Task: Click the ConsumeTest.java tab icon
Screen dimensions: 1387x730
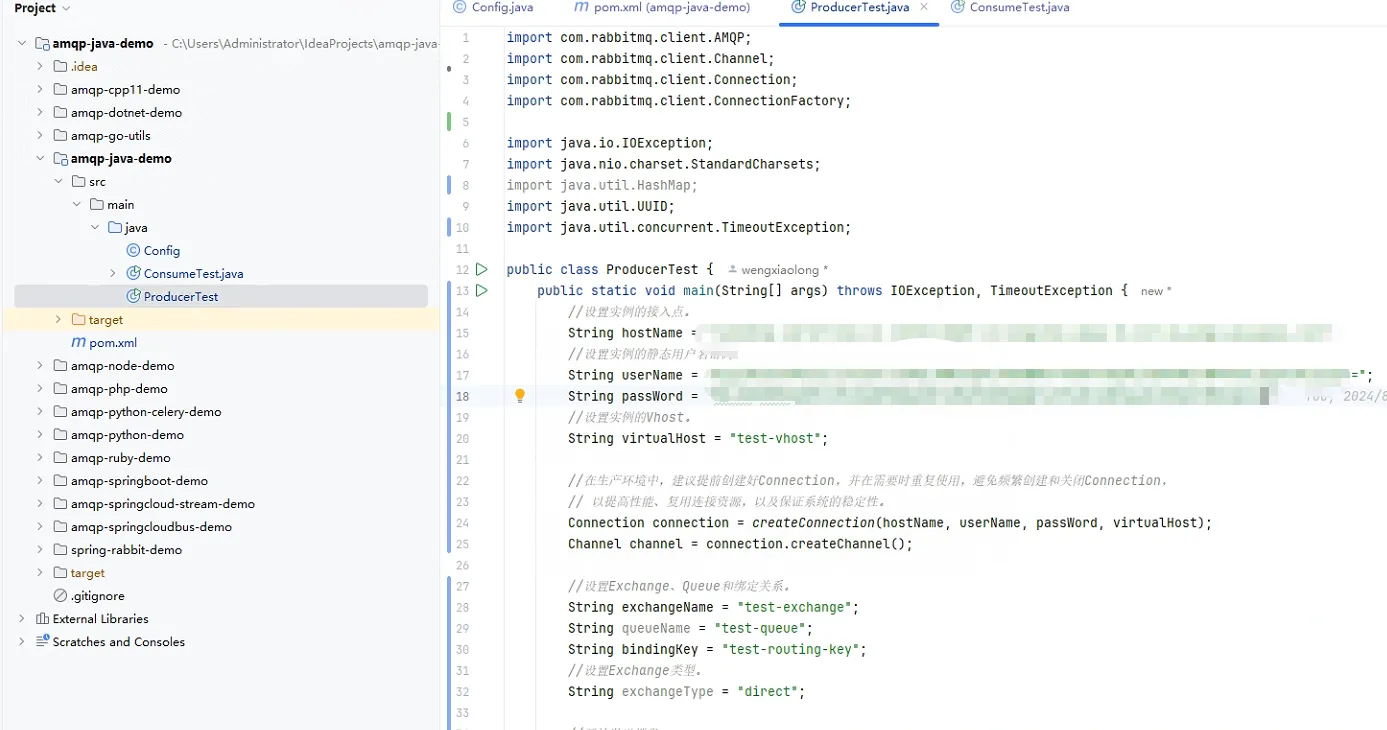Action: pyautogui.click(x=958, y=7)
